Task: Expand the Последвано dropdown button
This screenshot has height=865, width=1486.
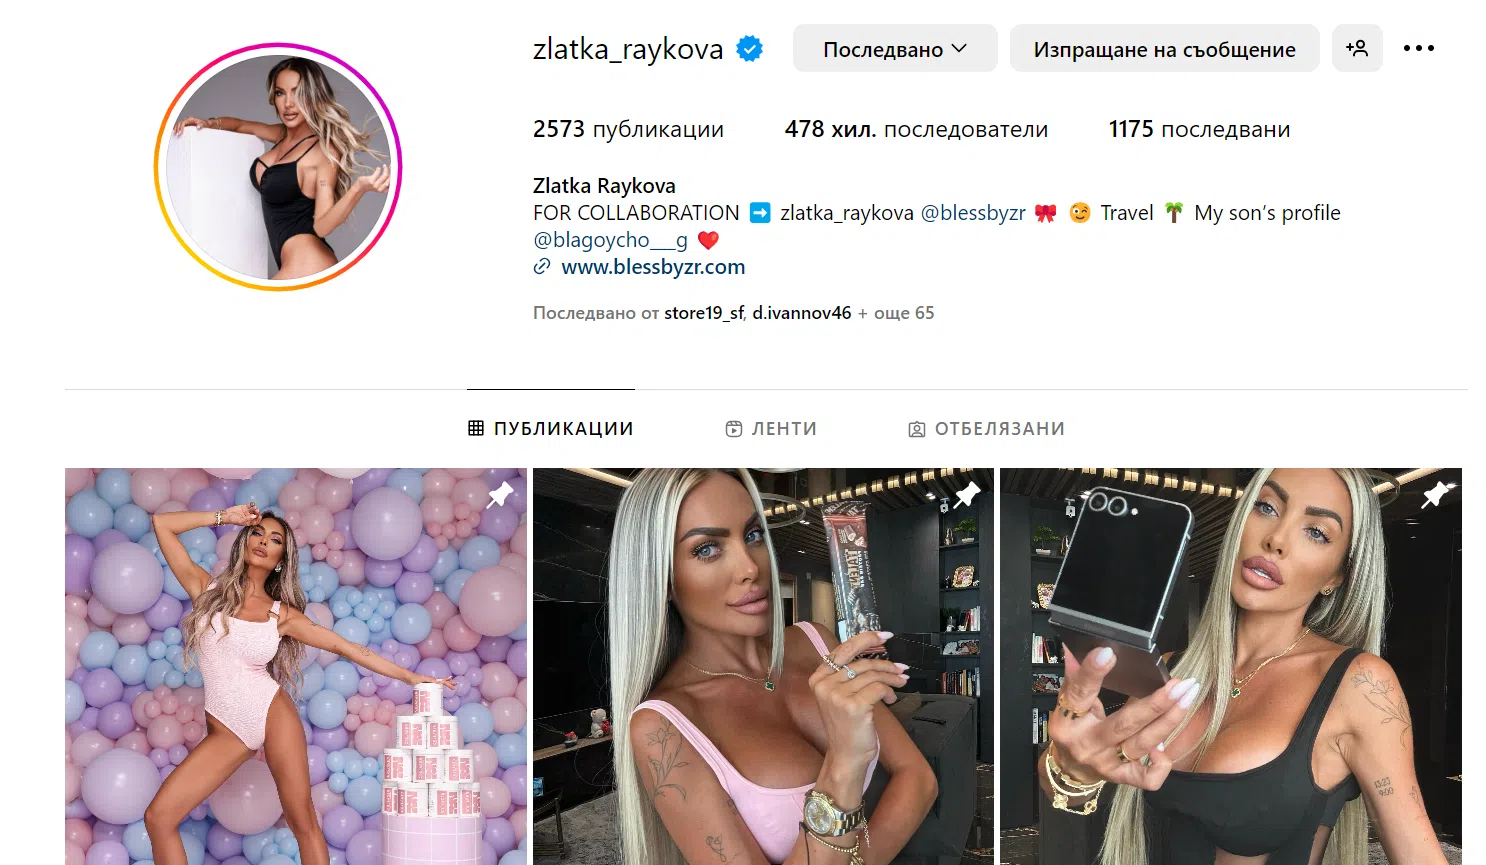Action: tap(895, 48)
